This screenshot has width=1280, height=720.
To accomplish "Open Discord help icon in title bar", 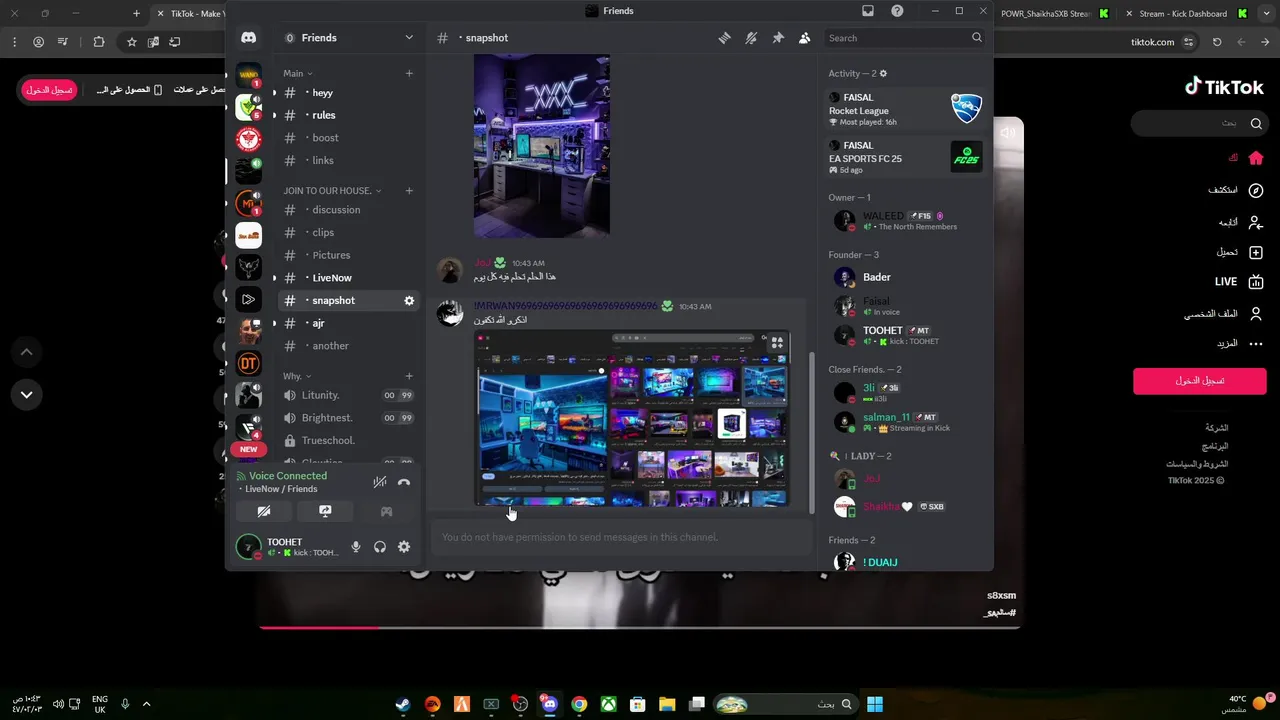I will coord(897,11).
